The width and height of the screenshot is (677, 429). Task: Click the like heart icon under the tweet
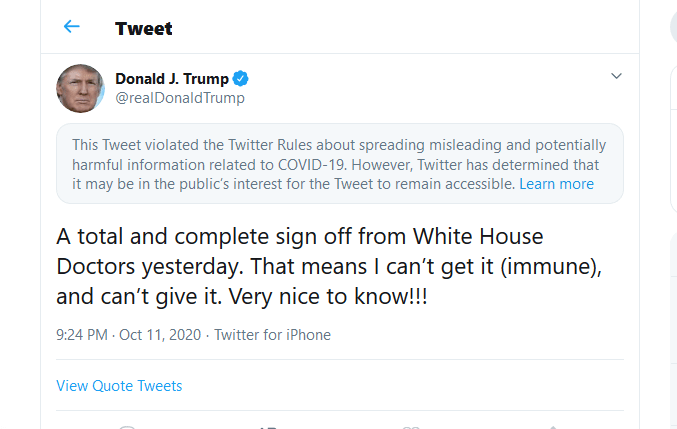(410, 426)
